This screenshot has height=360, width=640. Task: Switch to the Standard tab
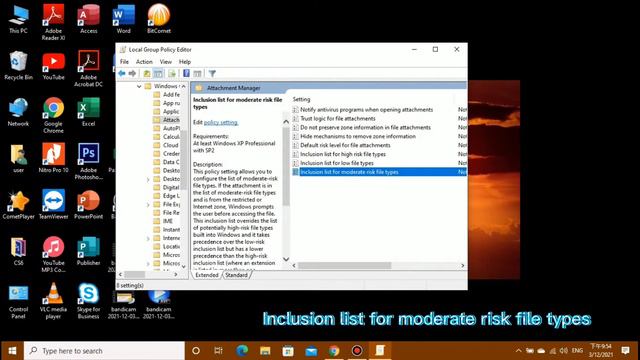coord(236,275)
